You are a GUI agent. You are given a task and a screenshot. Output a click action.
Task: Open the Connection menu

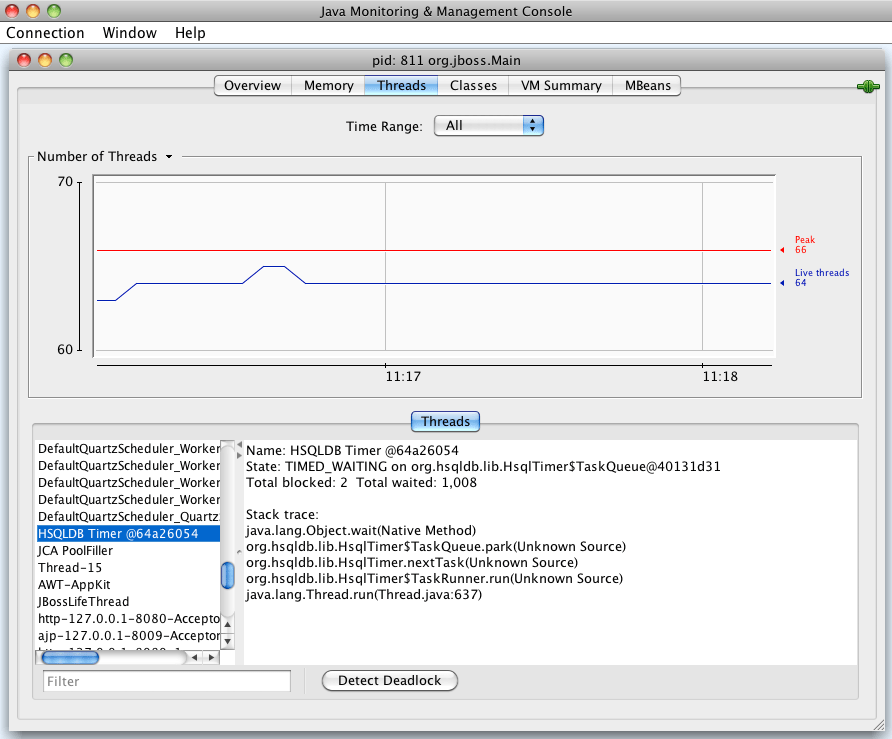pos(45,33)
